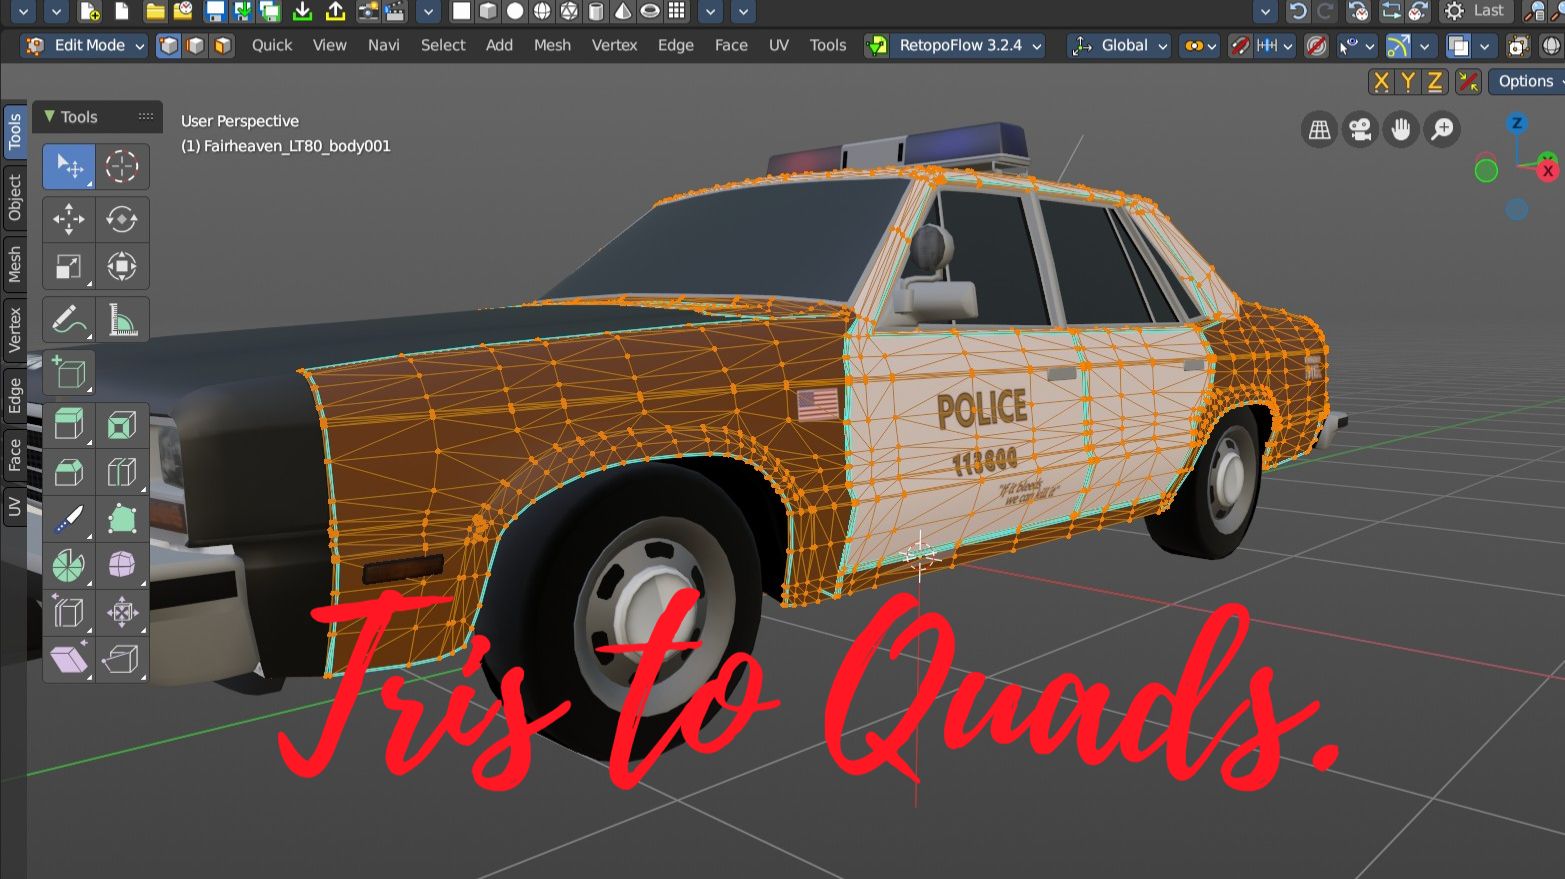The height and width of the screenshot is (879, 1565).
Task: Click the yellow export arrow icon
Action: pyautogui.click(x=335, y=12)
